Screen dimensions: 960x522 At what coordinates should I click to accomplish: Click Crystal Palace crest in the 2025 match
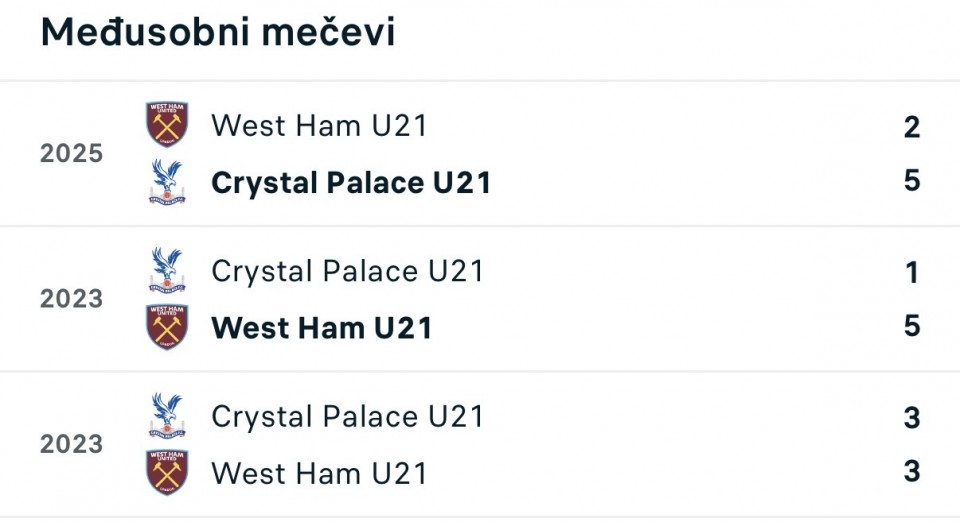[167, 182]
